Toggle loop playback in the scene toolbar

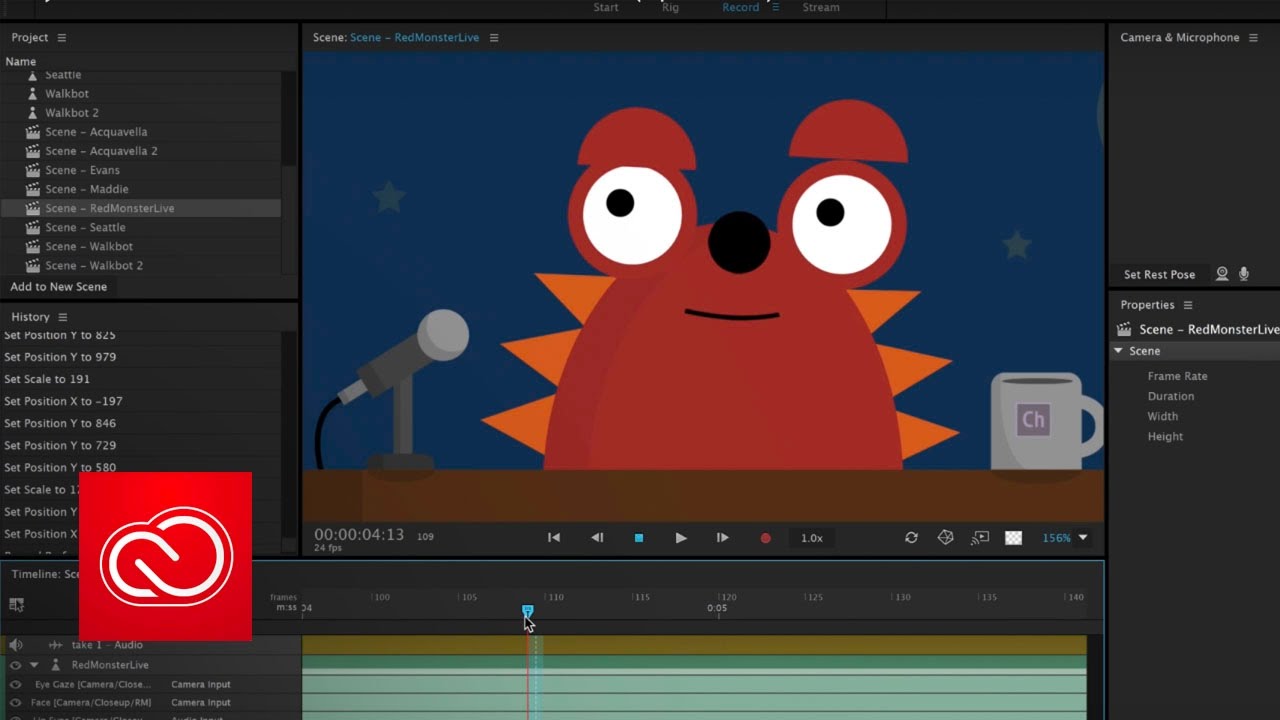911,538
